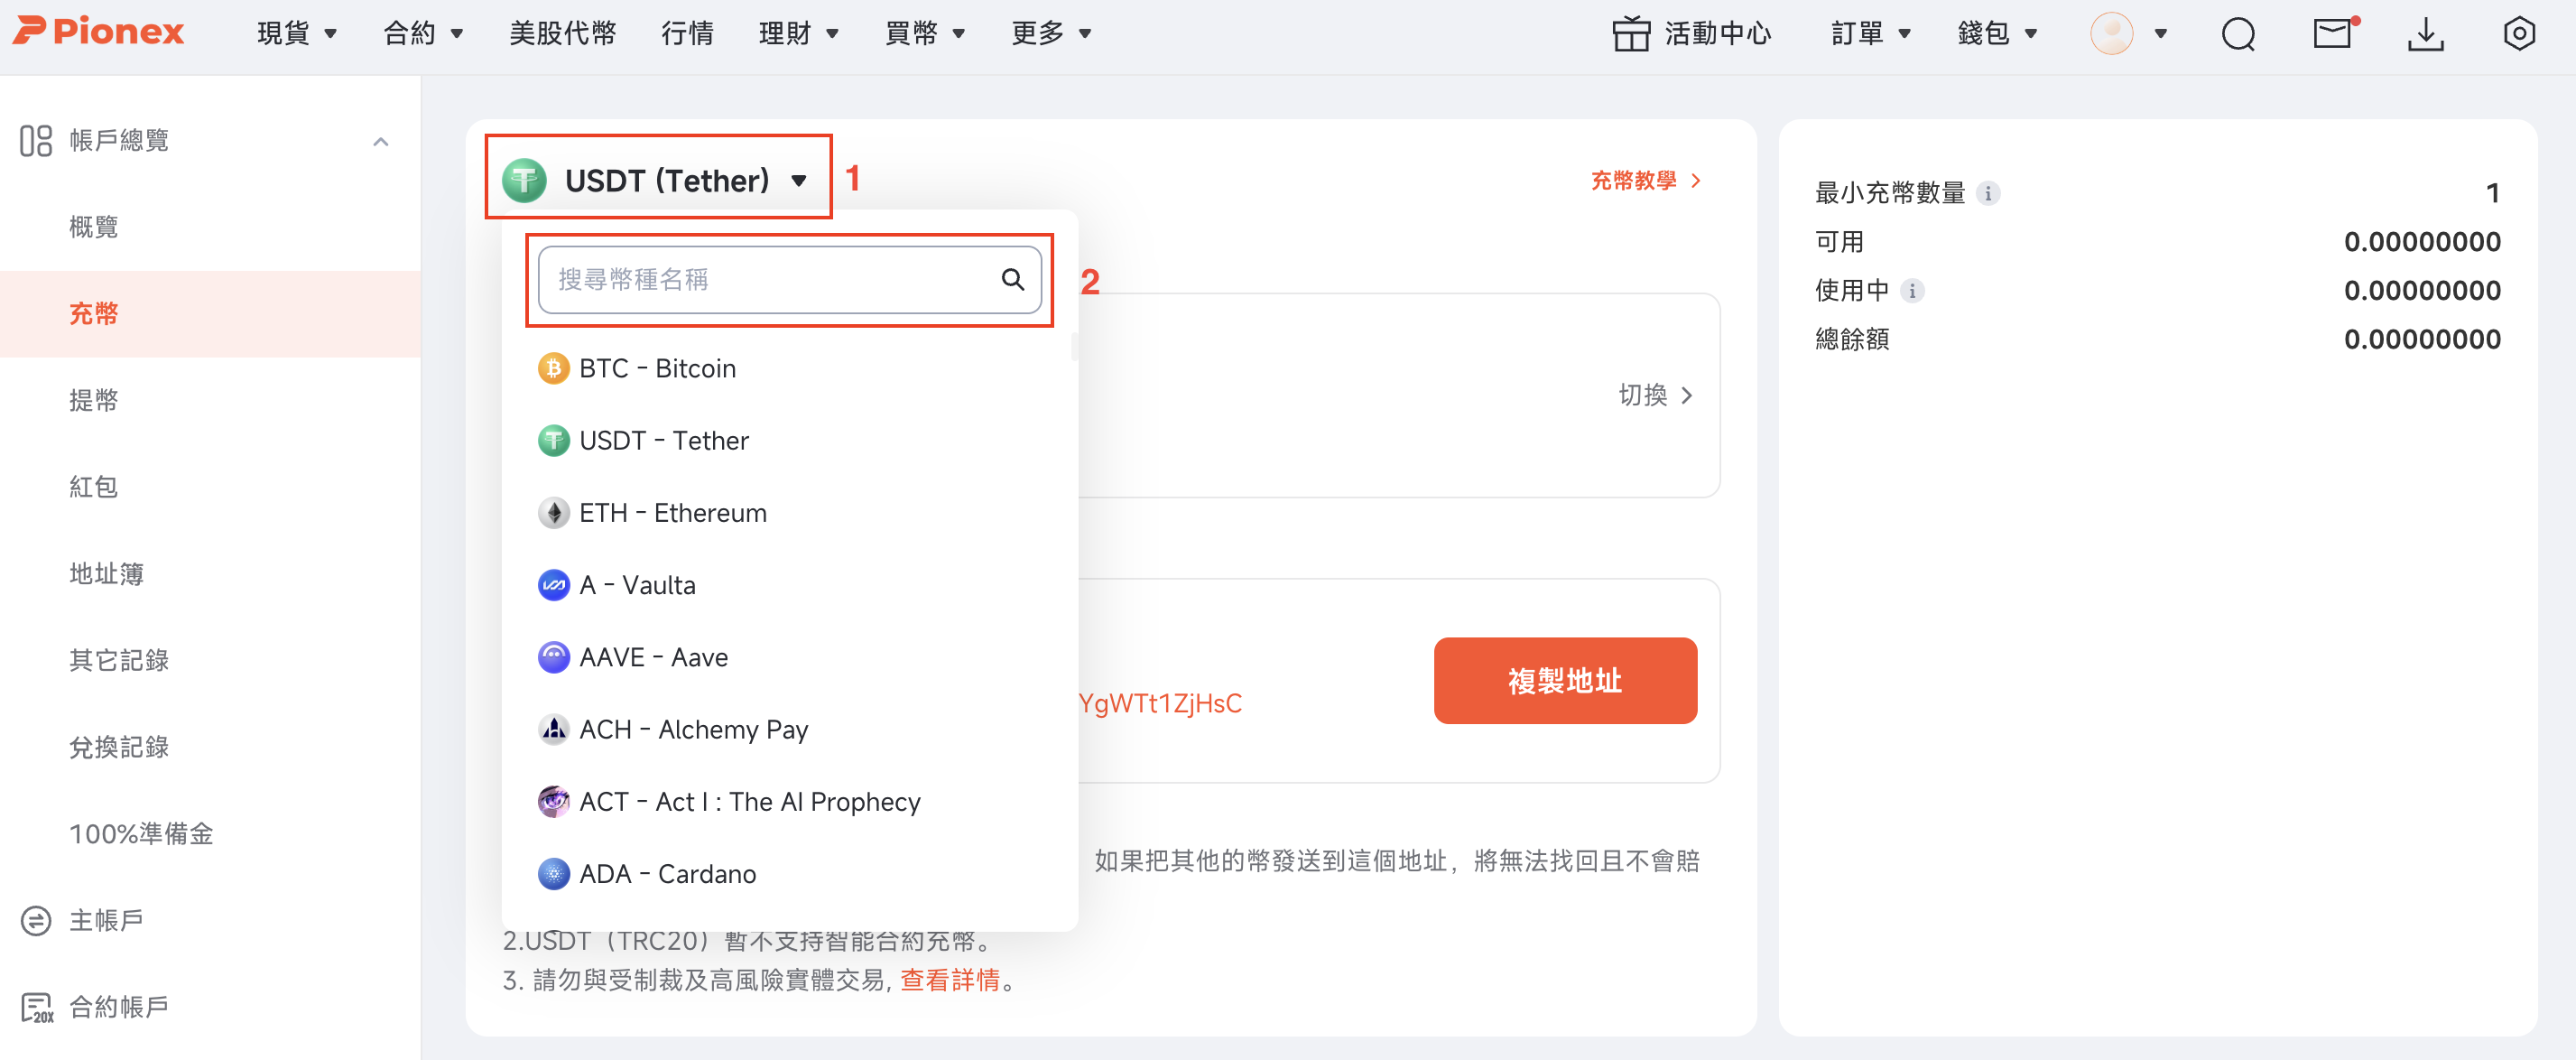This screenshot has height=1060, width=2576.
Task: Click the Pionex logo
Action: (98, 32)
